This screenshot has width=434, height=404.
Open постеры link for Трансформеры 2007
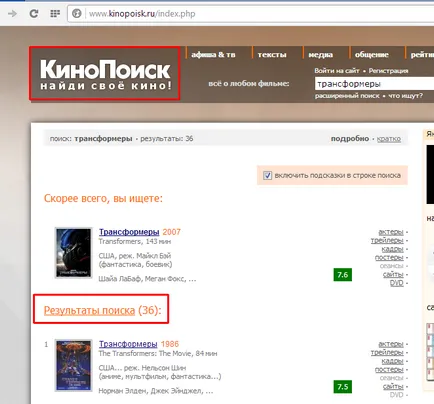pyautogui.click(x=389, y=257)
